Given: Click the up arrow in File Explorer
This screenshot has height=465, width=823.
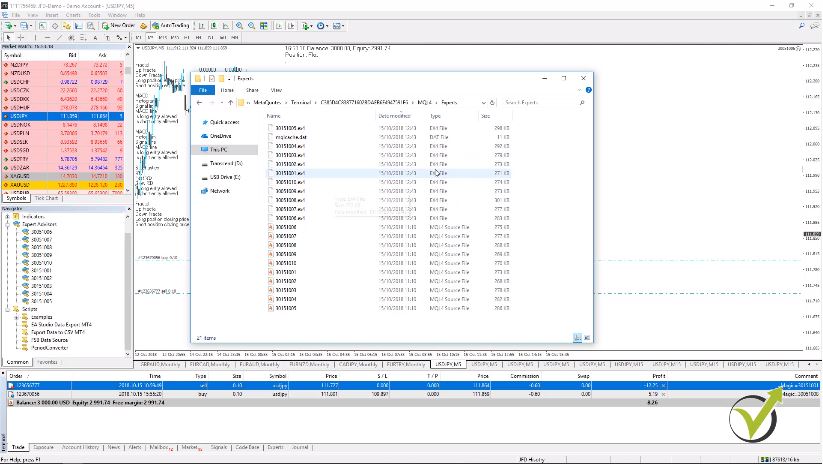Looking at the screenshot, I should 230,103.
